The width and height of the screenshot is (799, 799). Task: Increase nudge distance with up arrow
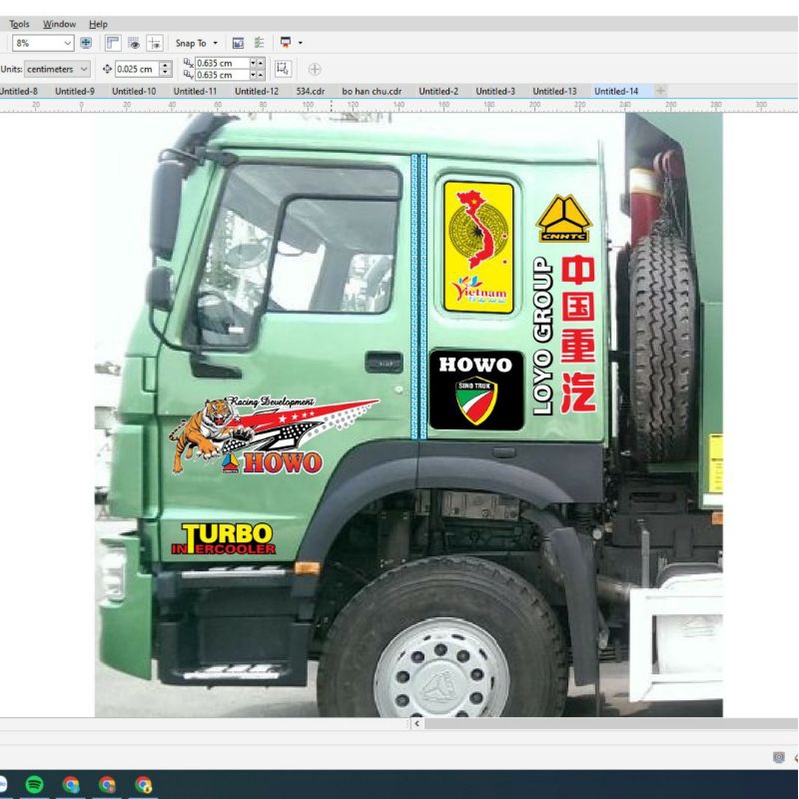coord(165,65)
